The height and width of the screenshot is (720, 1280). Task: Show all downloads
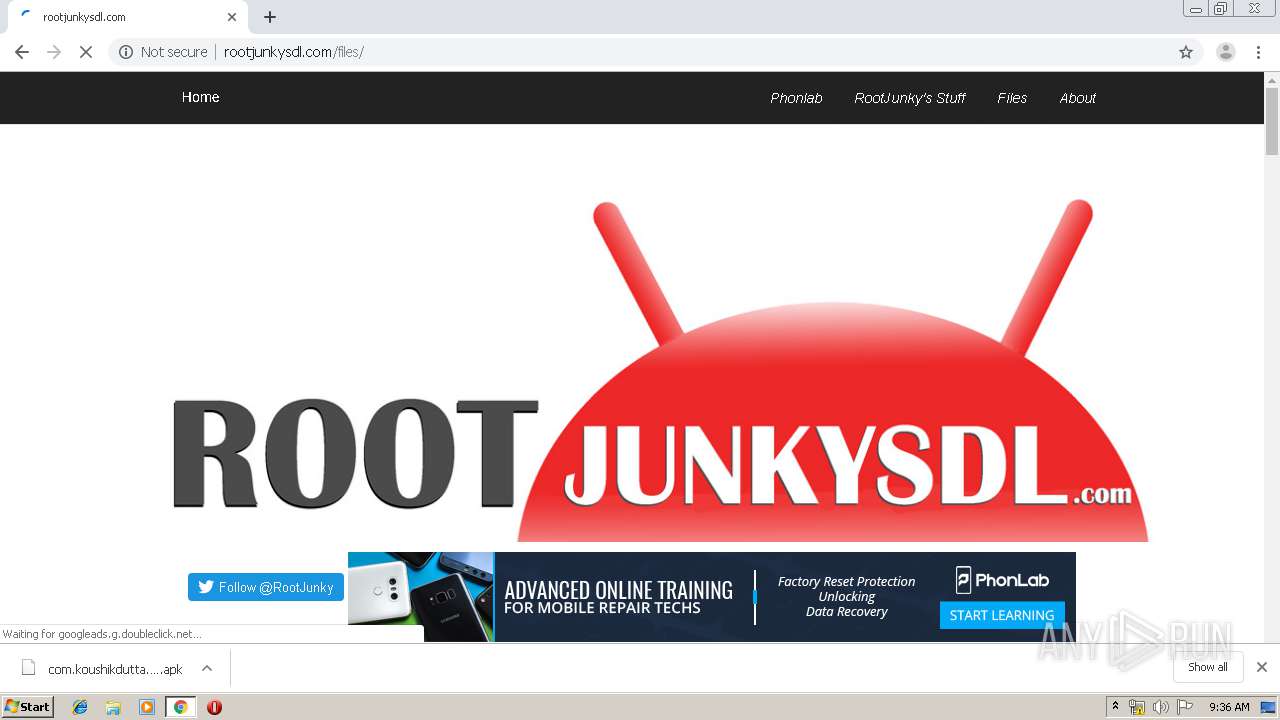pos(1208,667)
